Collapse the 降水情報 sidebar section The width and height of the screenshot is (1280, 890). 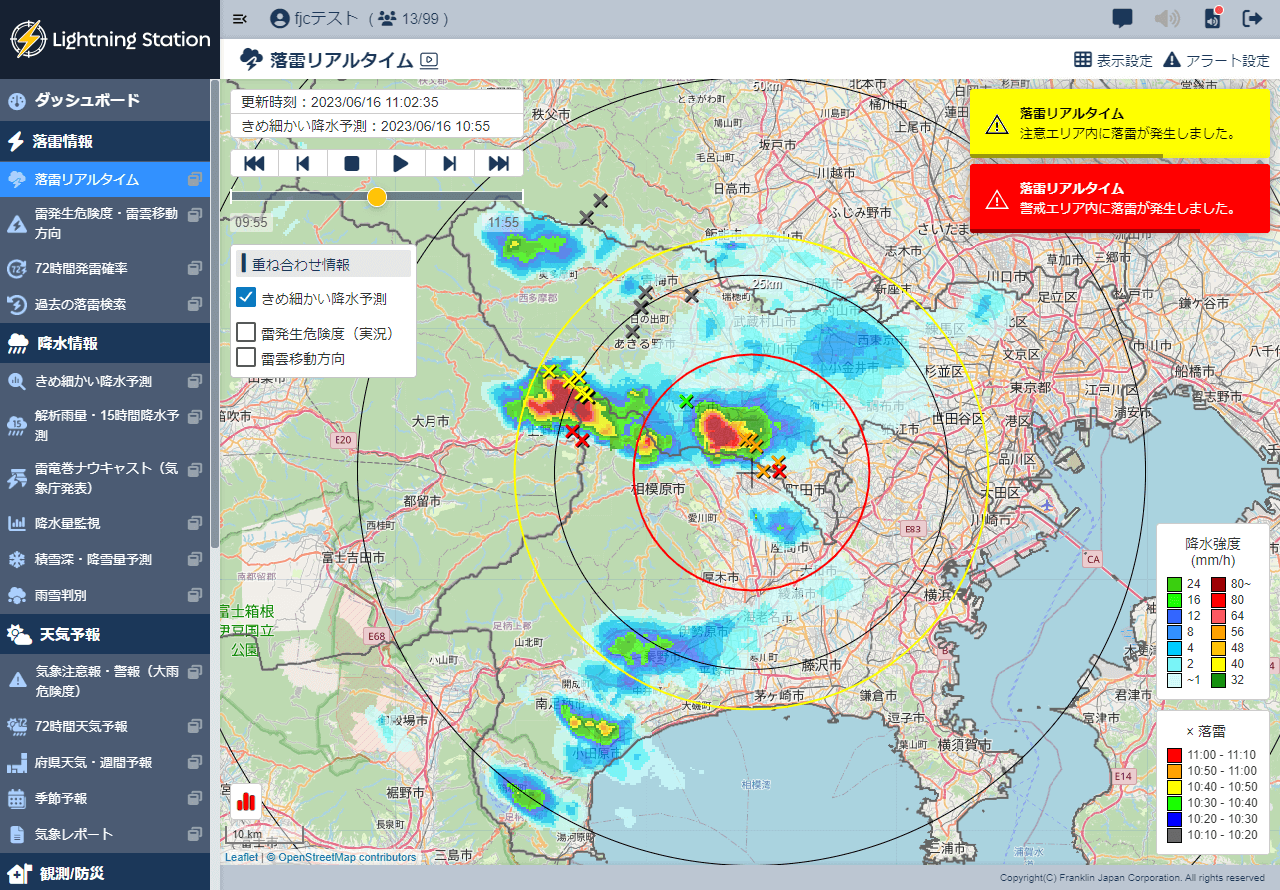point(105,343)
